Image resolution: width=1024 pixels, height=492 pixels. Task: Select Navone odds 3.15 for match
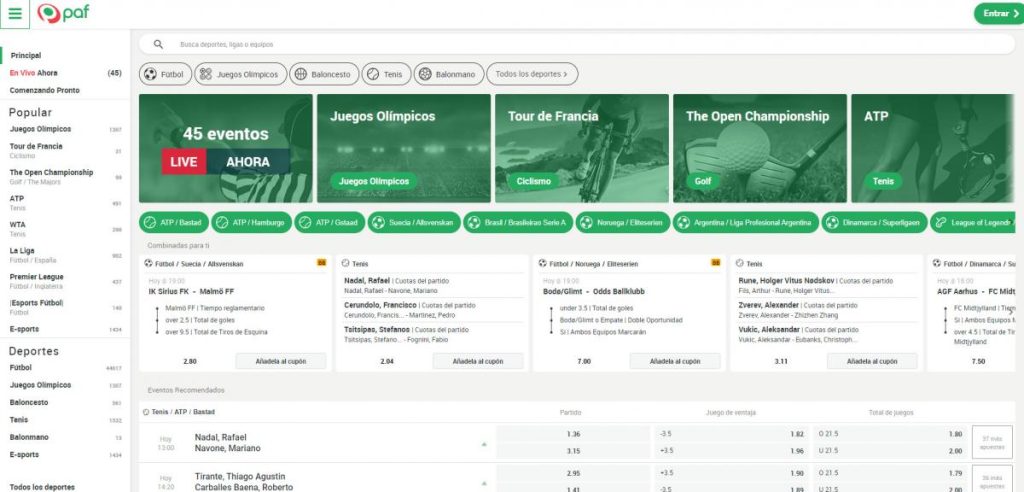tap(573, 451)
